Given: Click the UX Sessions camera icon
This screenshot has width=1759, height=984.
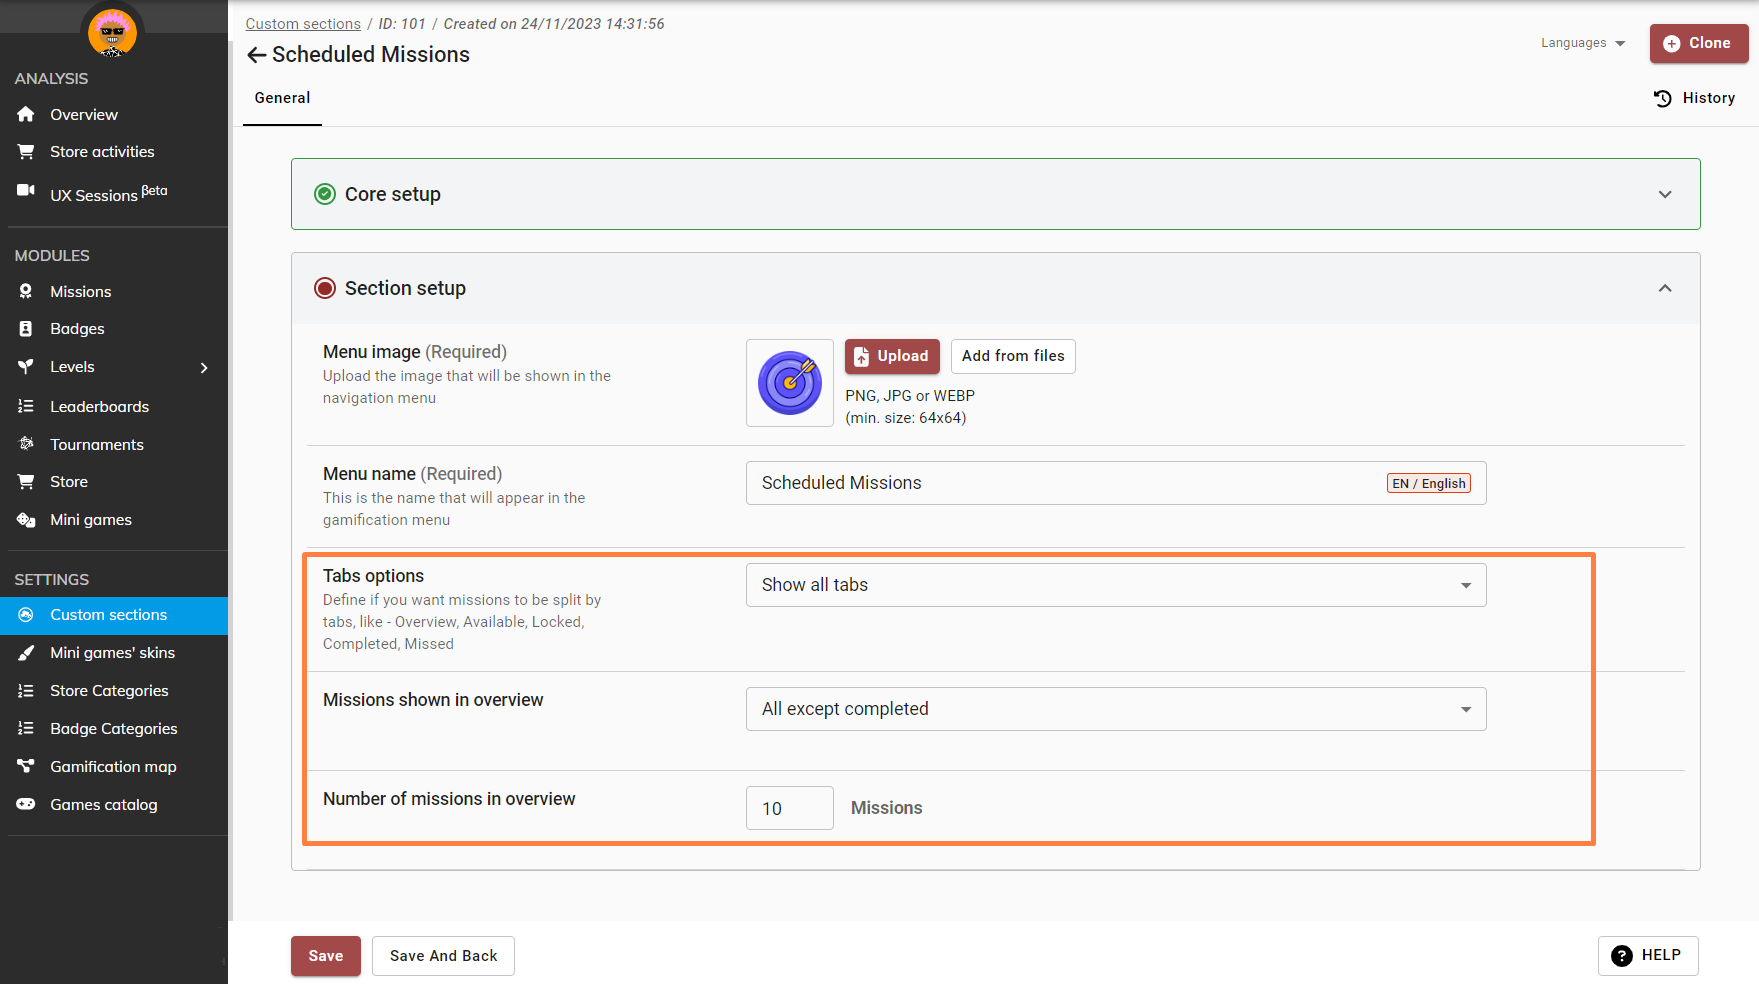Looking at the screenshot, I should tap(26, 190).
